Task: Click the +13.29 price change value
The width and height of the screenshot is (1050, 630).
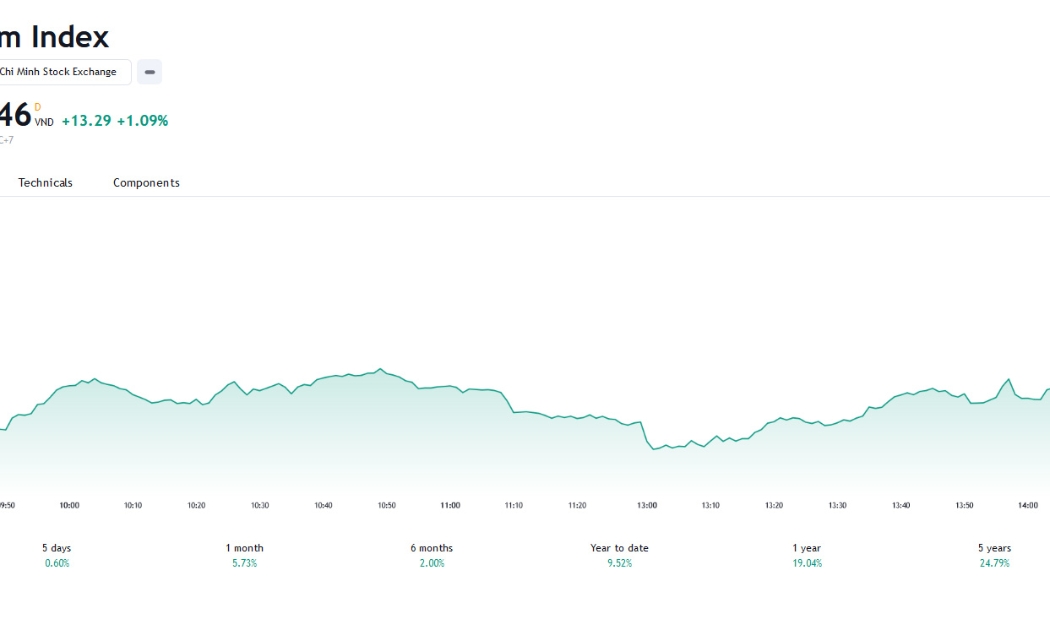Action: tap(86, 121)
